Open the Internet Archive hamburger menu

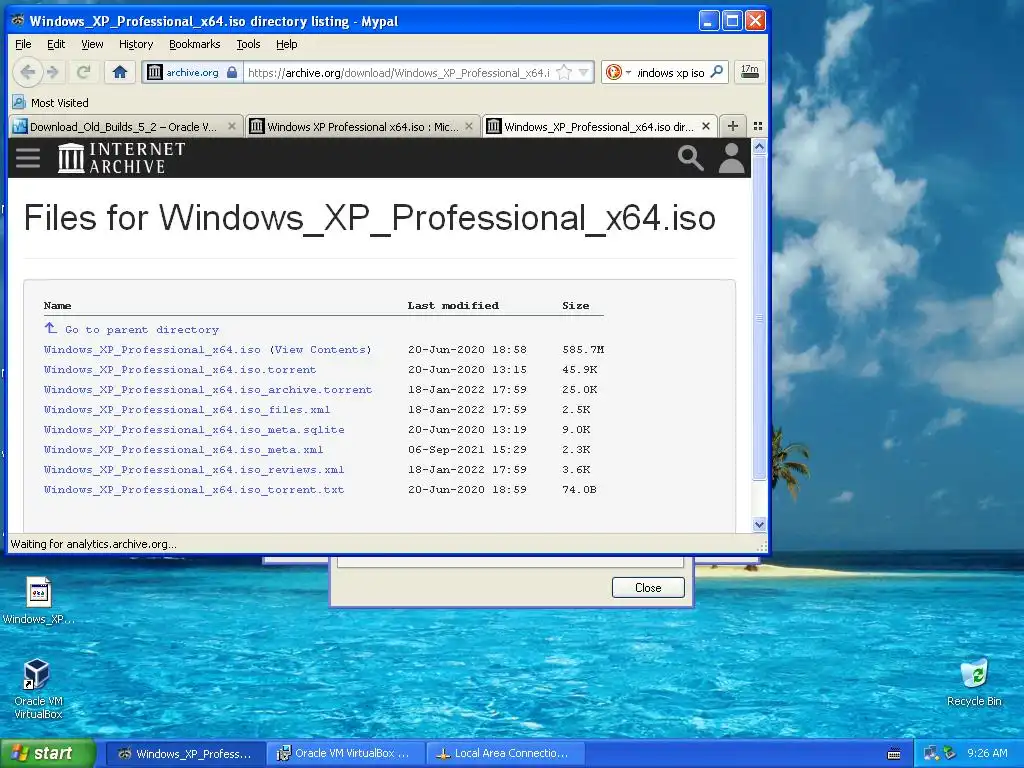pos(28,158)
